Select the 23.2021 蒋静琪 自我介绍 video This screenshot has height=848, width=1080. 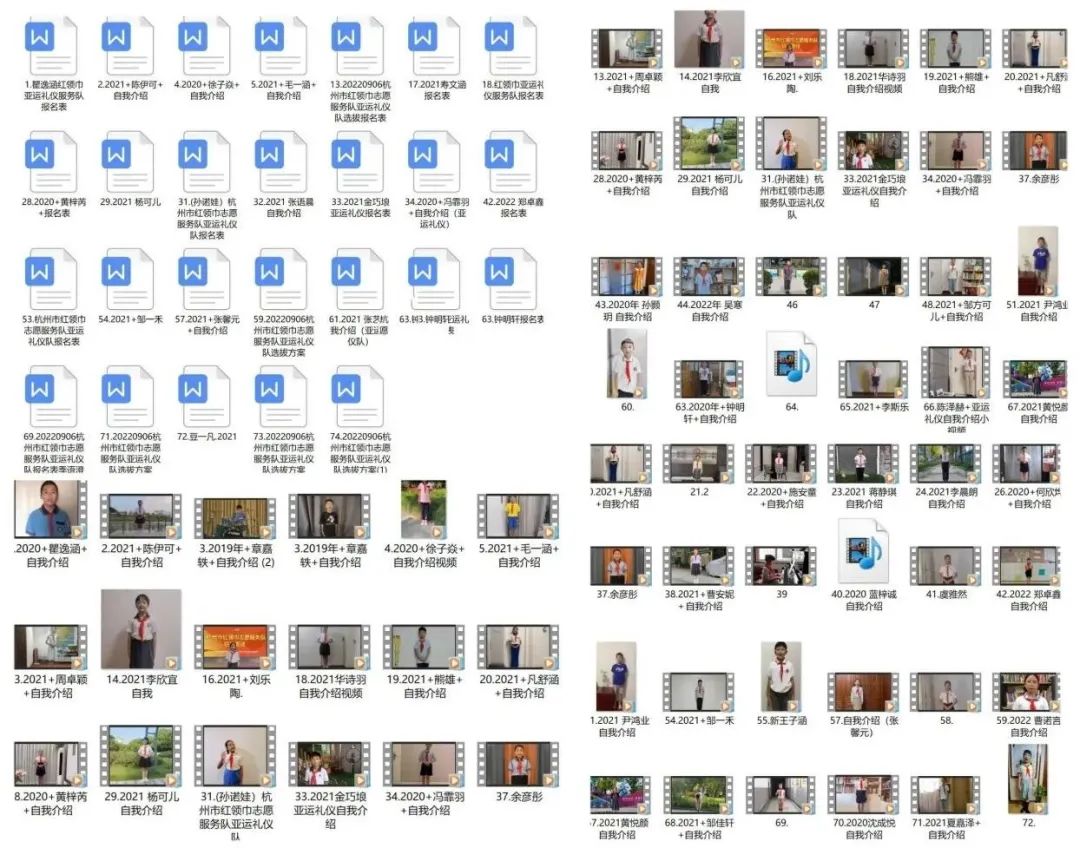point(862,465)
